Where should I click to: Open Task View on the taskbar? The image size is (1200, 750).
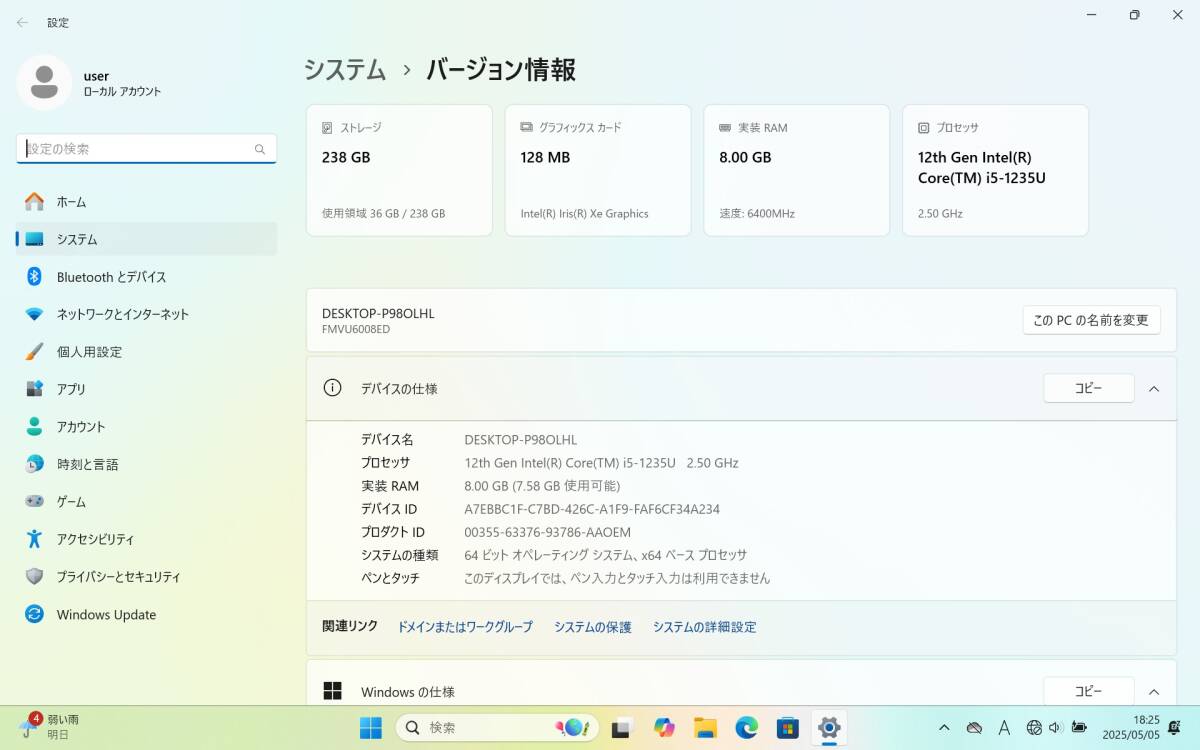pos(622,727)
